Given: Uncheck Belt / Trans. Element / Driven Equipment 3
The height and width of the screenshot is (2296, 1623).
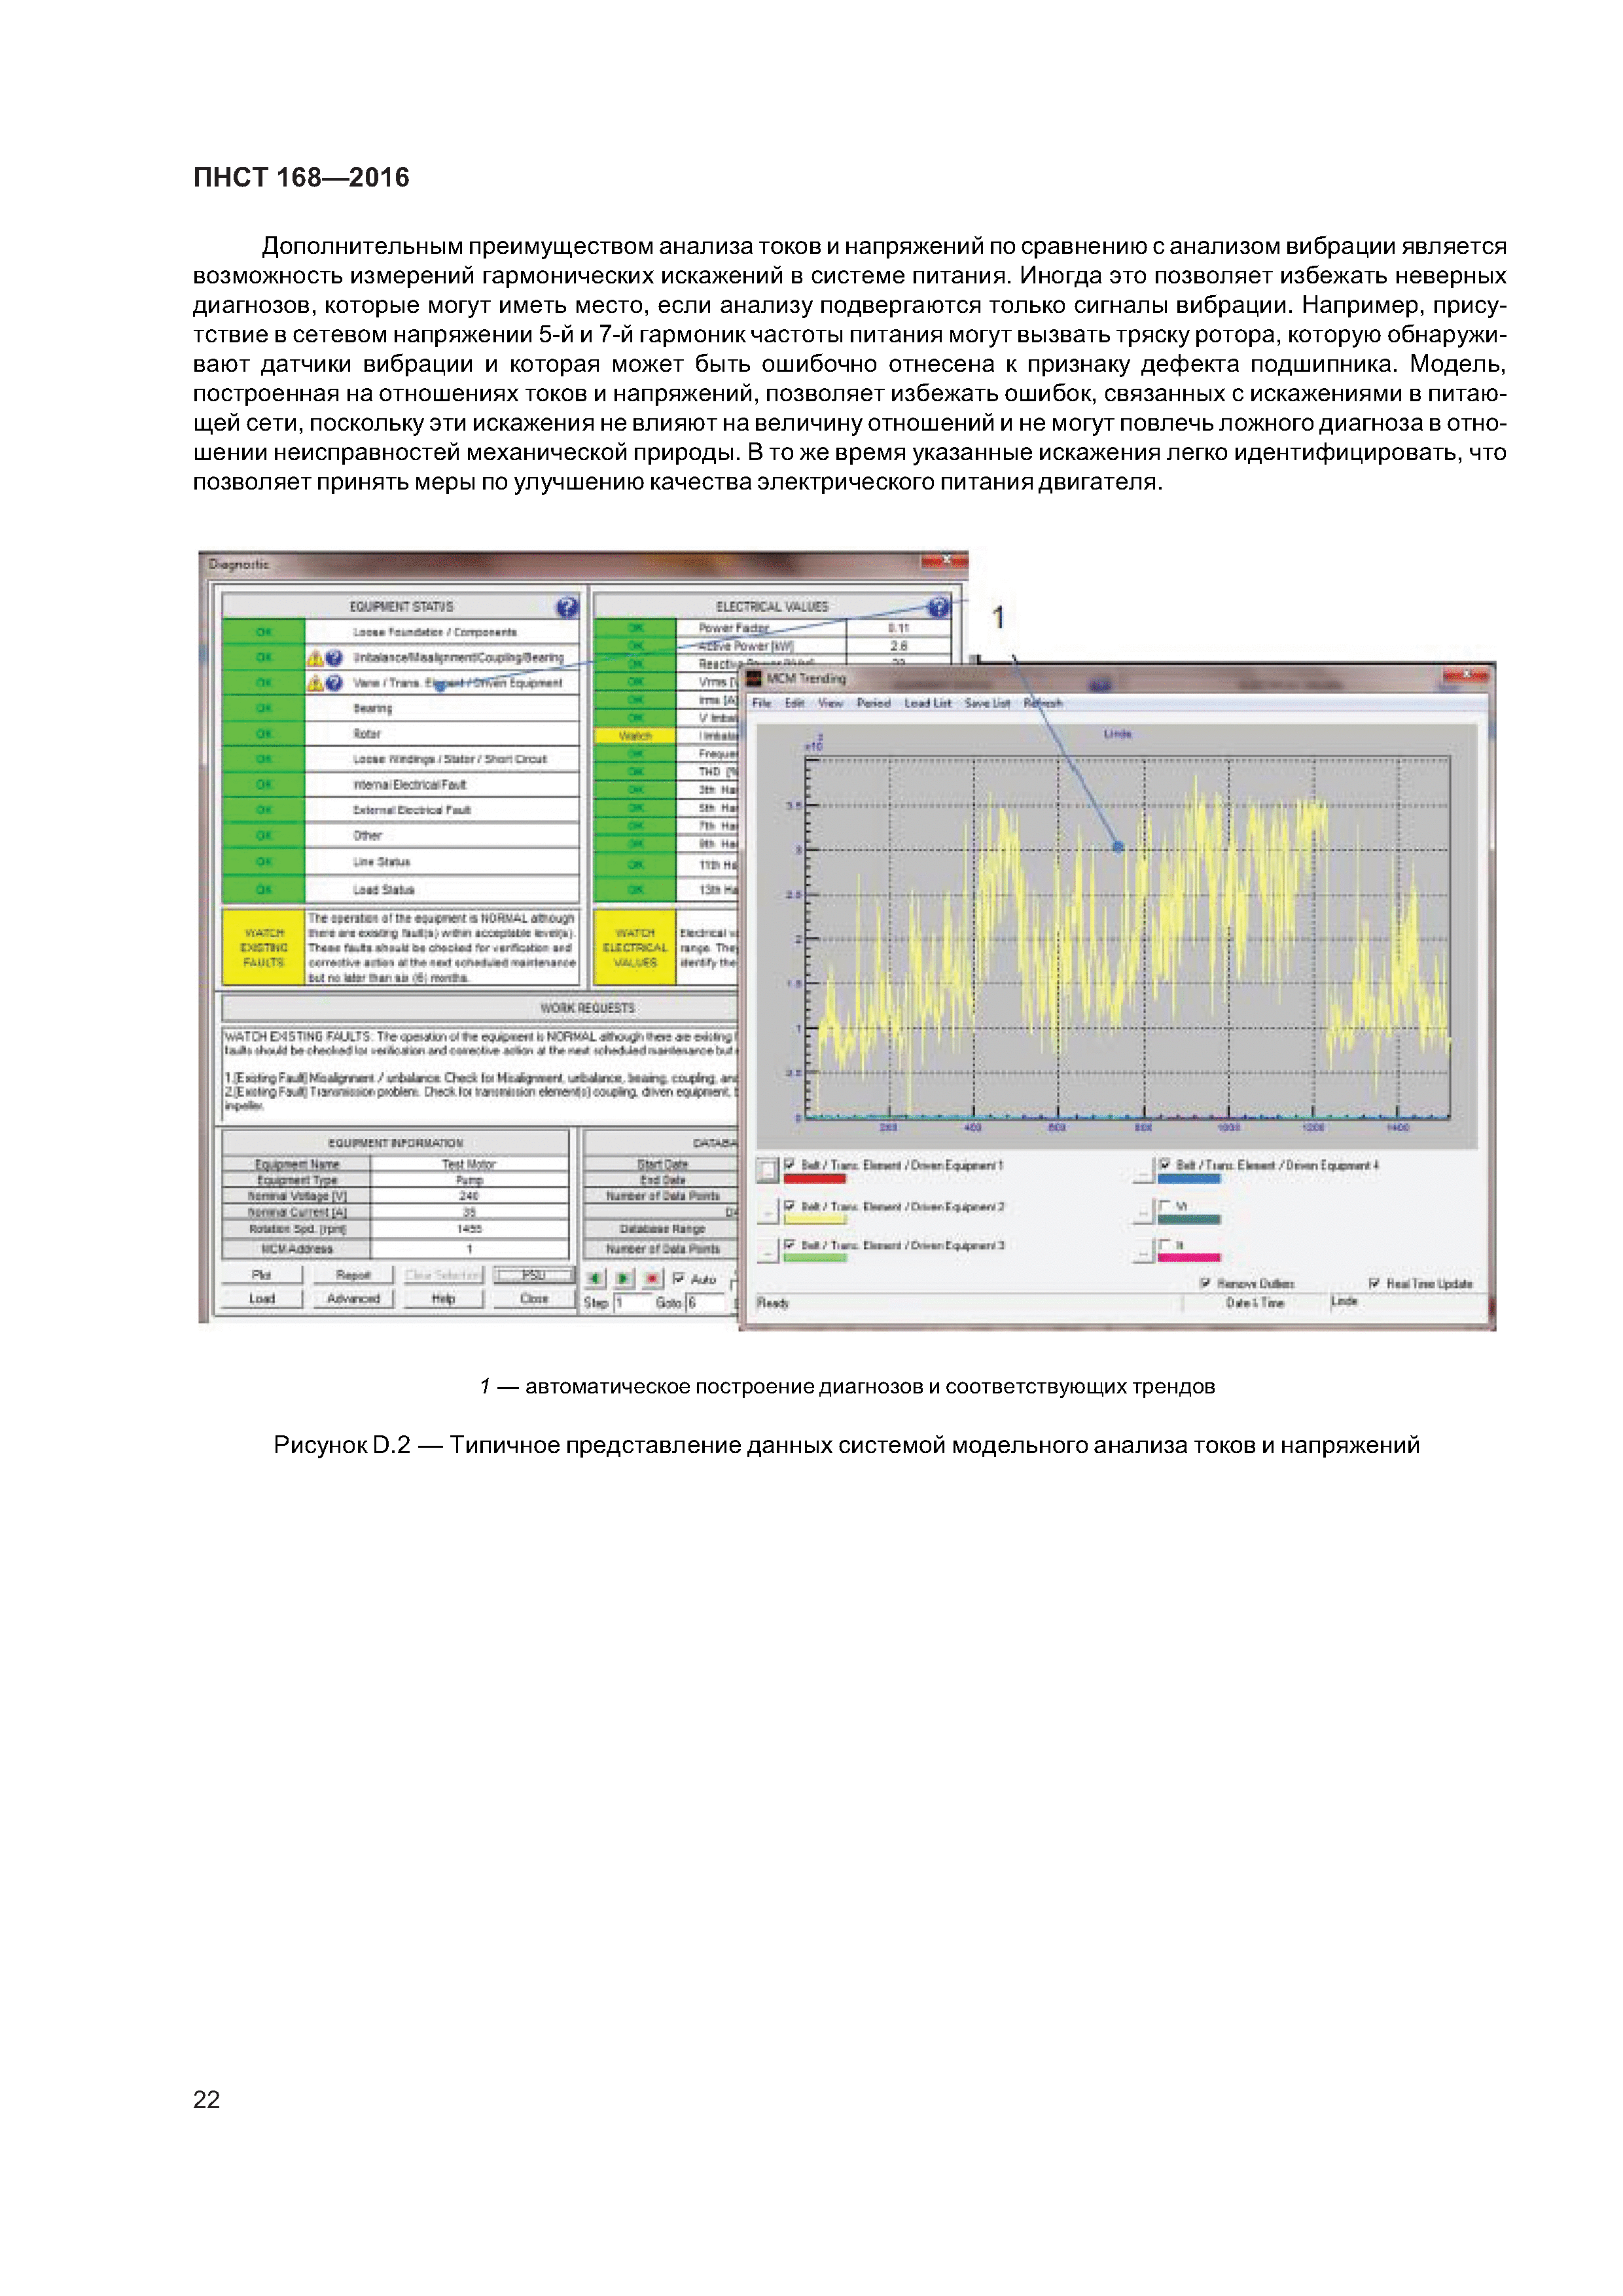Looking at the screenshot, I should 789,1244.
